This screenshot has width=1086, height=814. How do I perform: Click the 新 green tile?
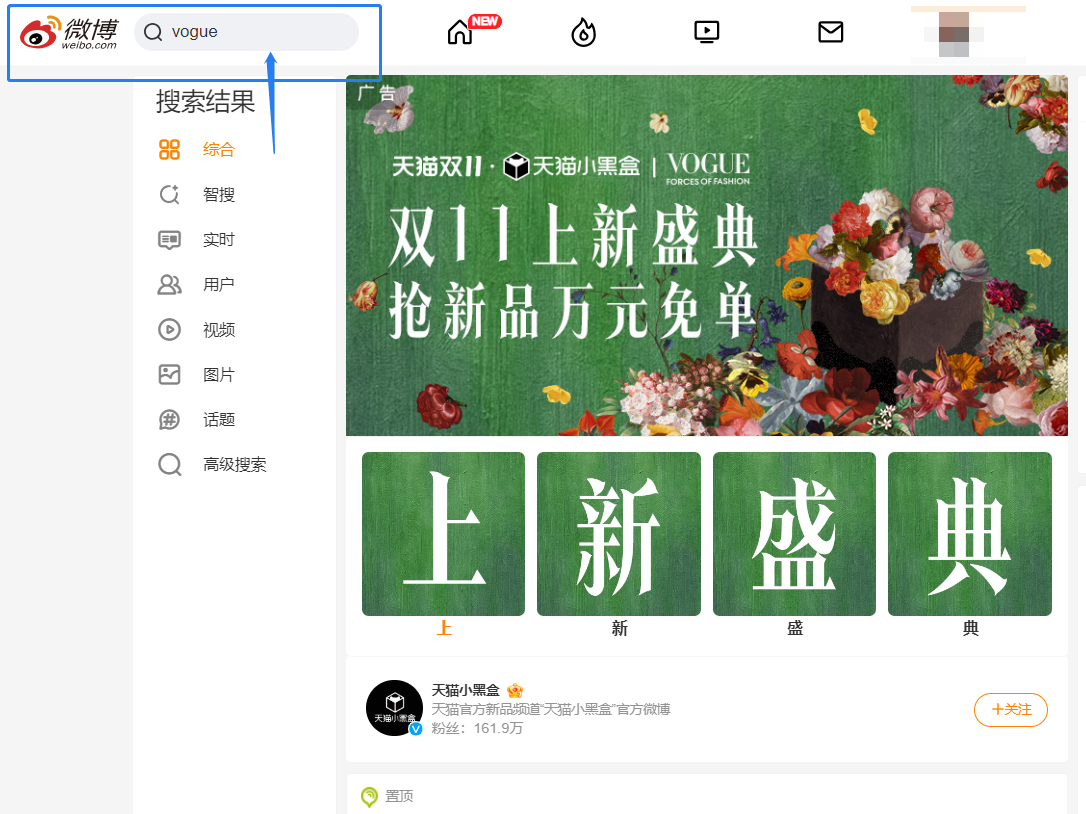(619, 534)
